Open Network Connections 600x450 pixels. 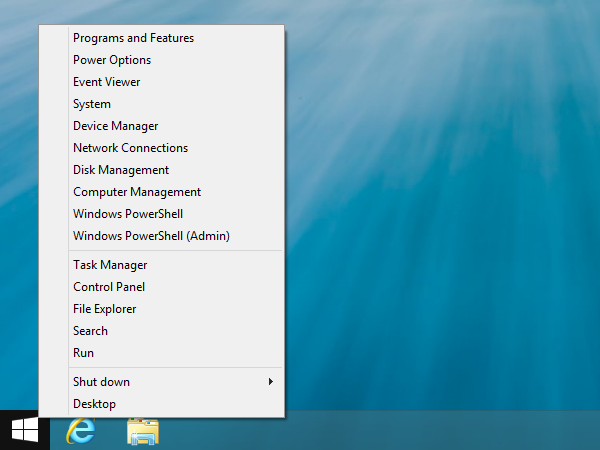point(130,148)
